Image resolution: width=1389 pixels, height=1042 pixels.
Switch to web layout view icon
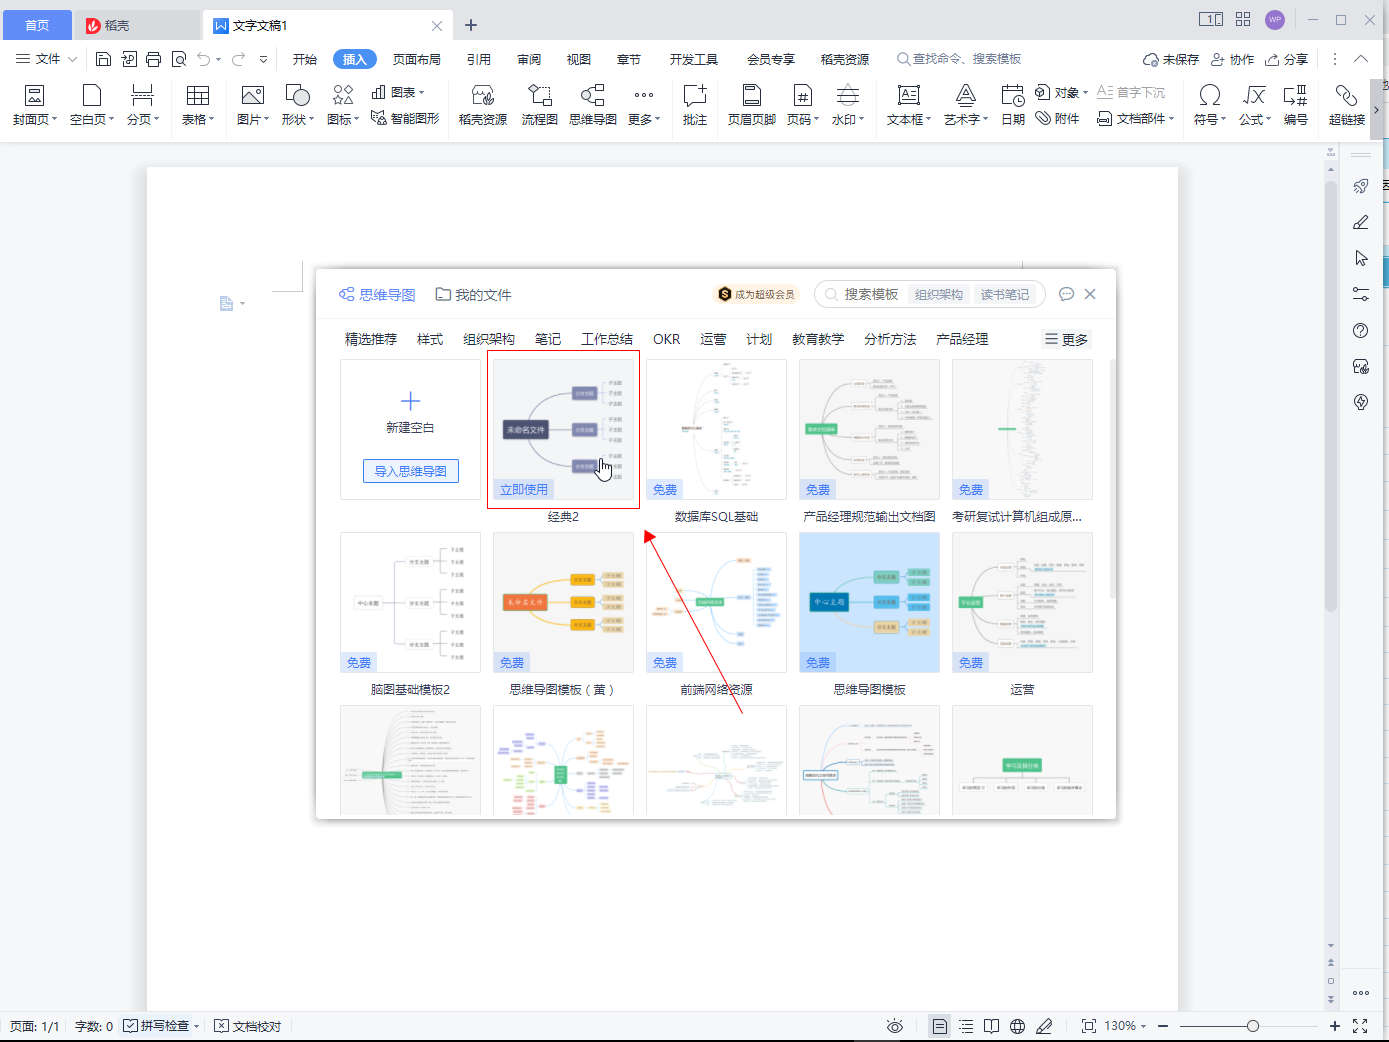click(x=1017, y=1026)
